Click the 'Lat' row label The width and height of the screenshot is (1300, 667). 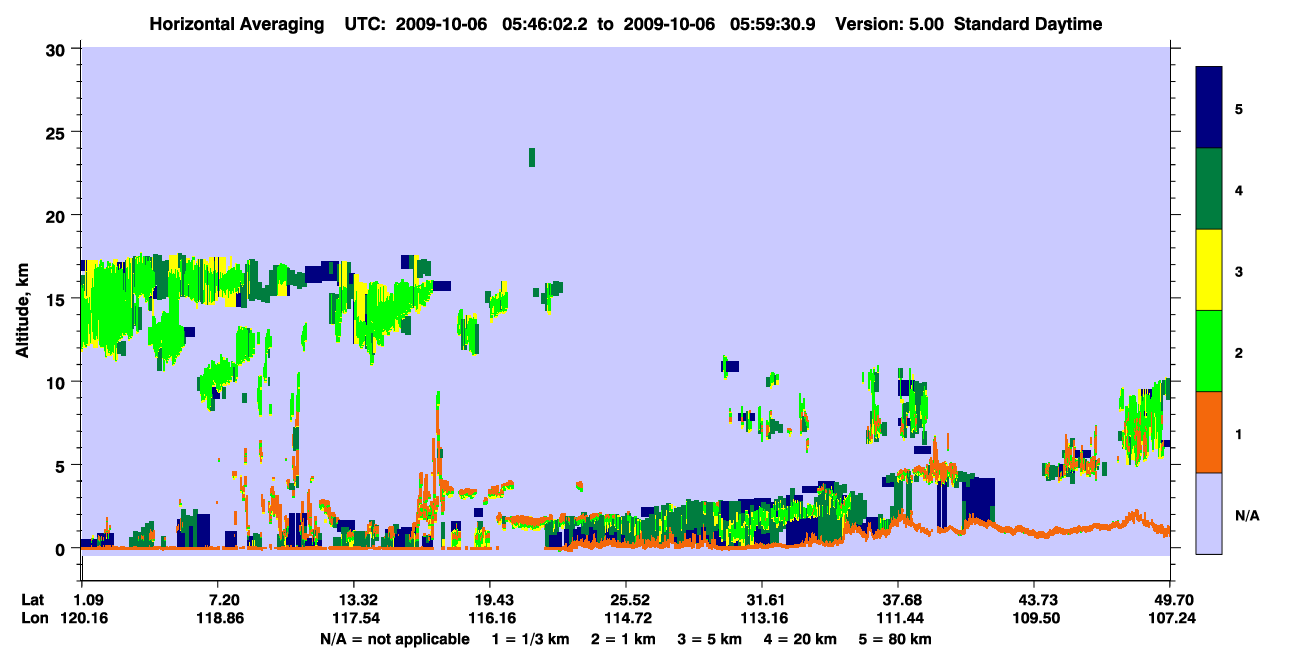33,599
